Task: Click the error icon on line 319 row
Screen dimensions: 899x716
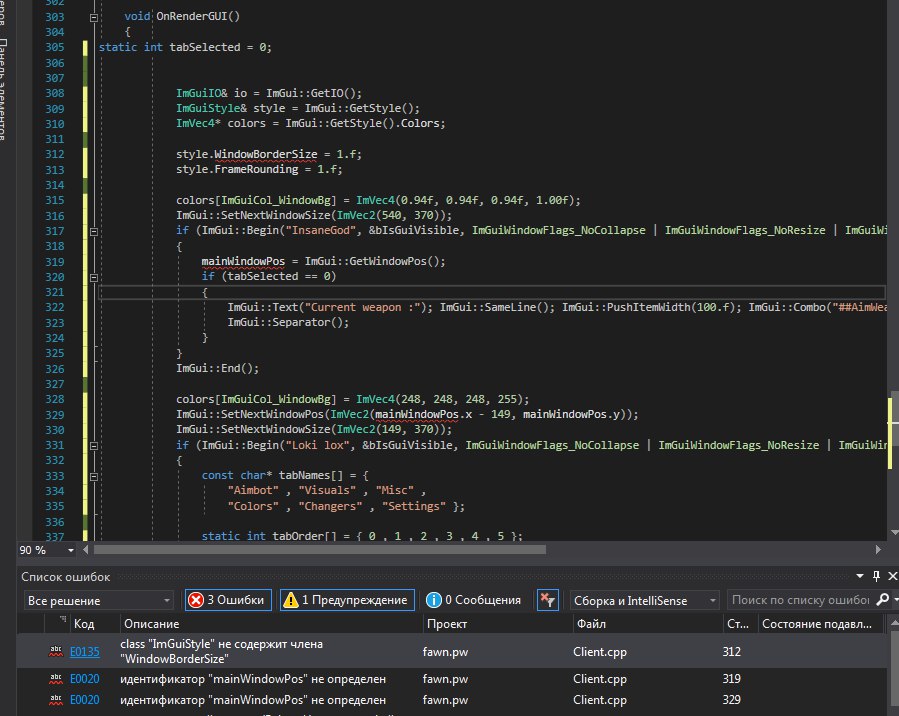Action: point(55,681)
